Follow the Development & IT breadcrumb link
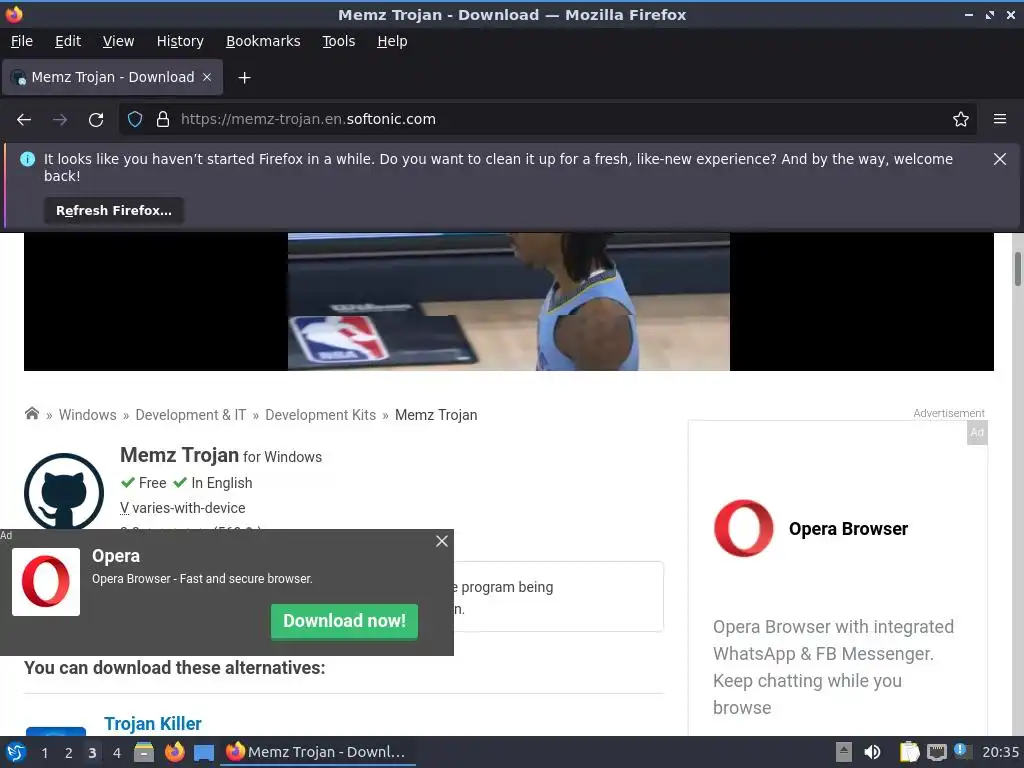Screen dimensions: 1024x768 click(191, 415)
